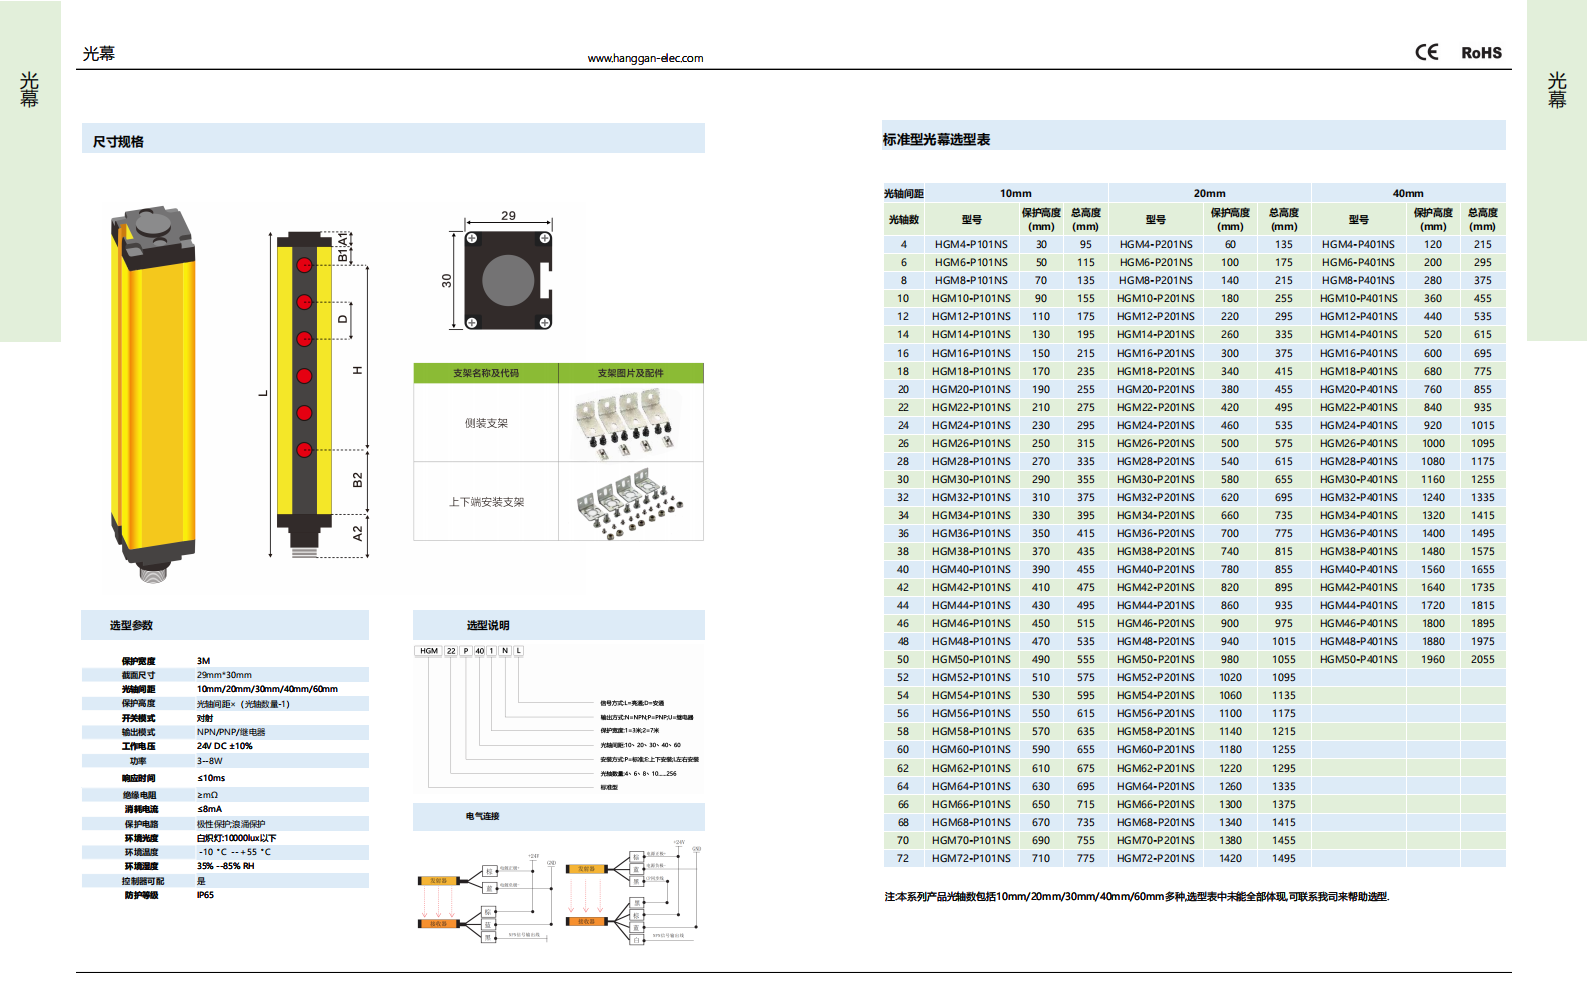Select the response time value ≤10ms
This screenshot has height=986, width=1587.
[x=211, y=778]
